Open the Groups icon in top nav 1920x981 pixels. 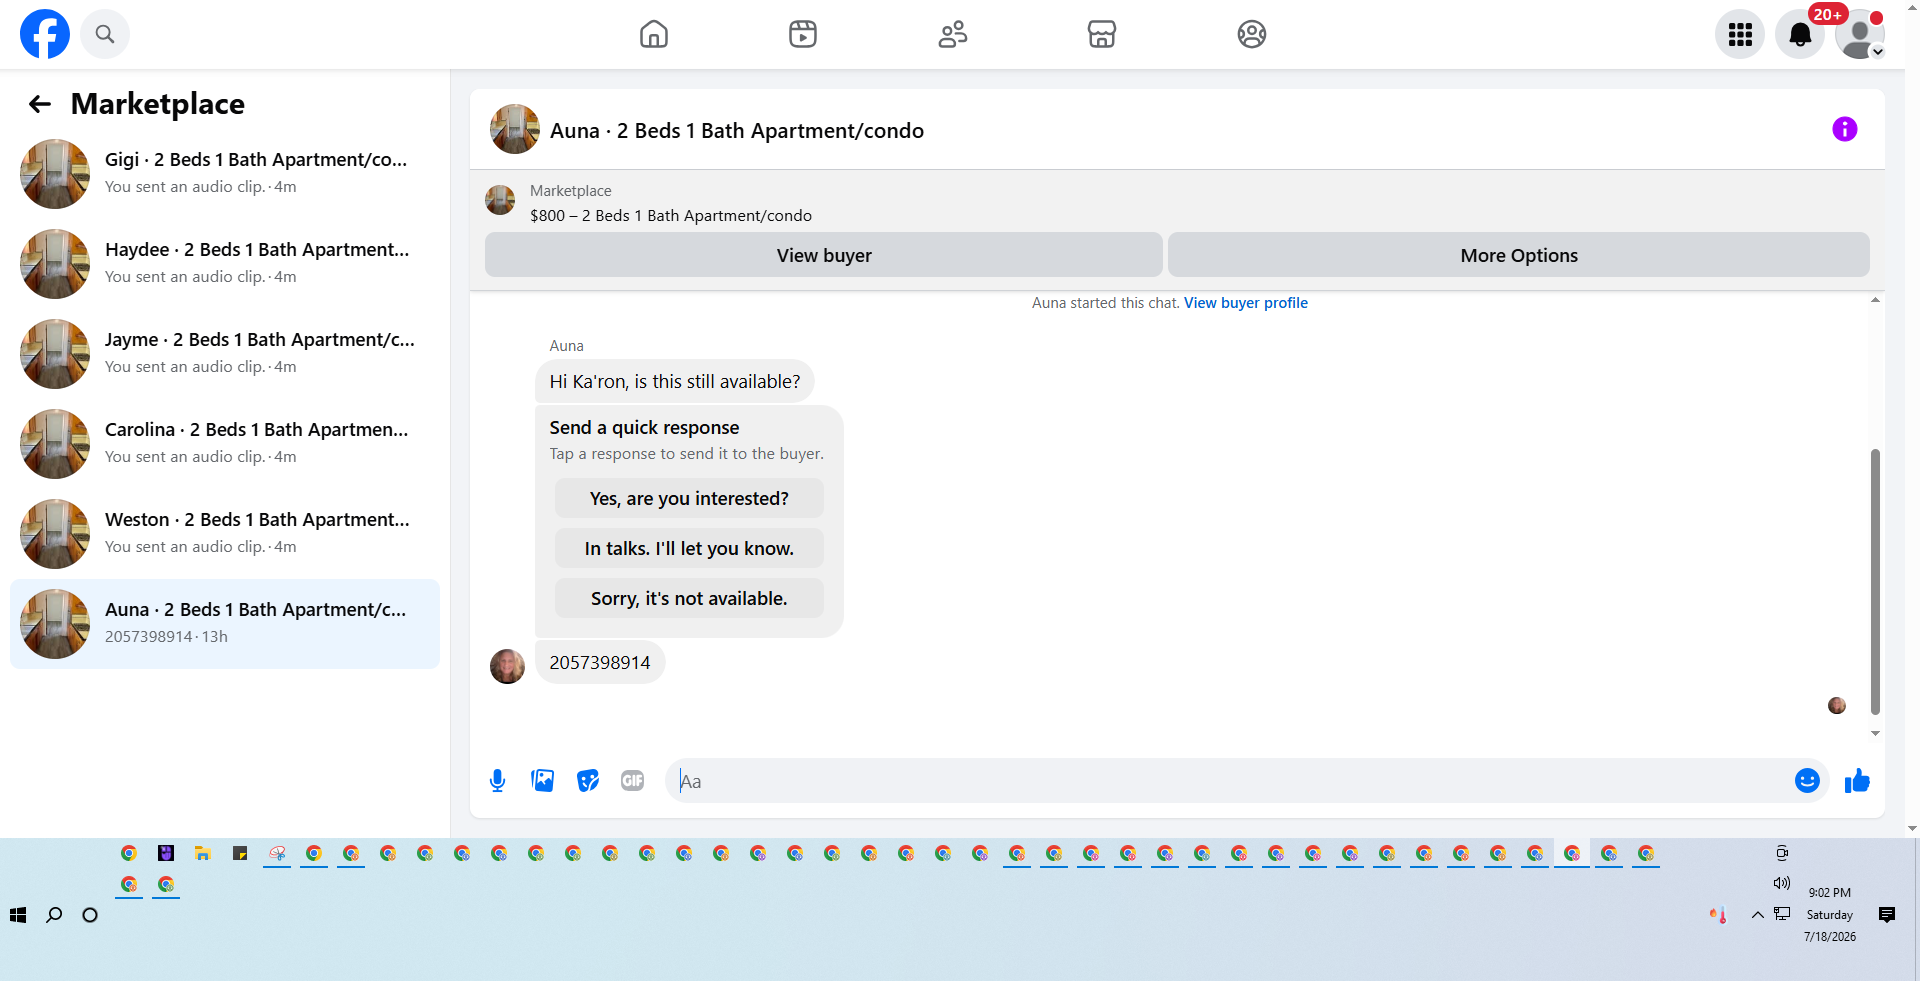[1252, 34]
